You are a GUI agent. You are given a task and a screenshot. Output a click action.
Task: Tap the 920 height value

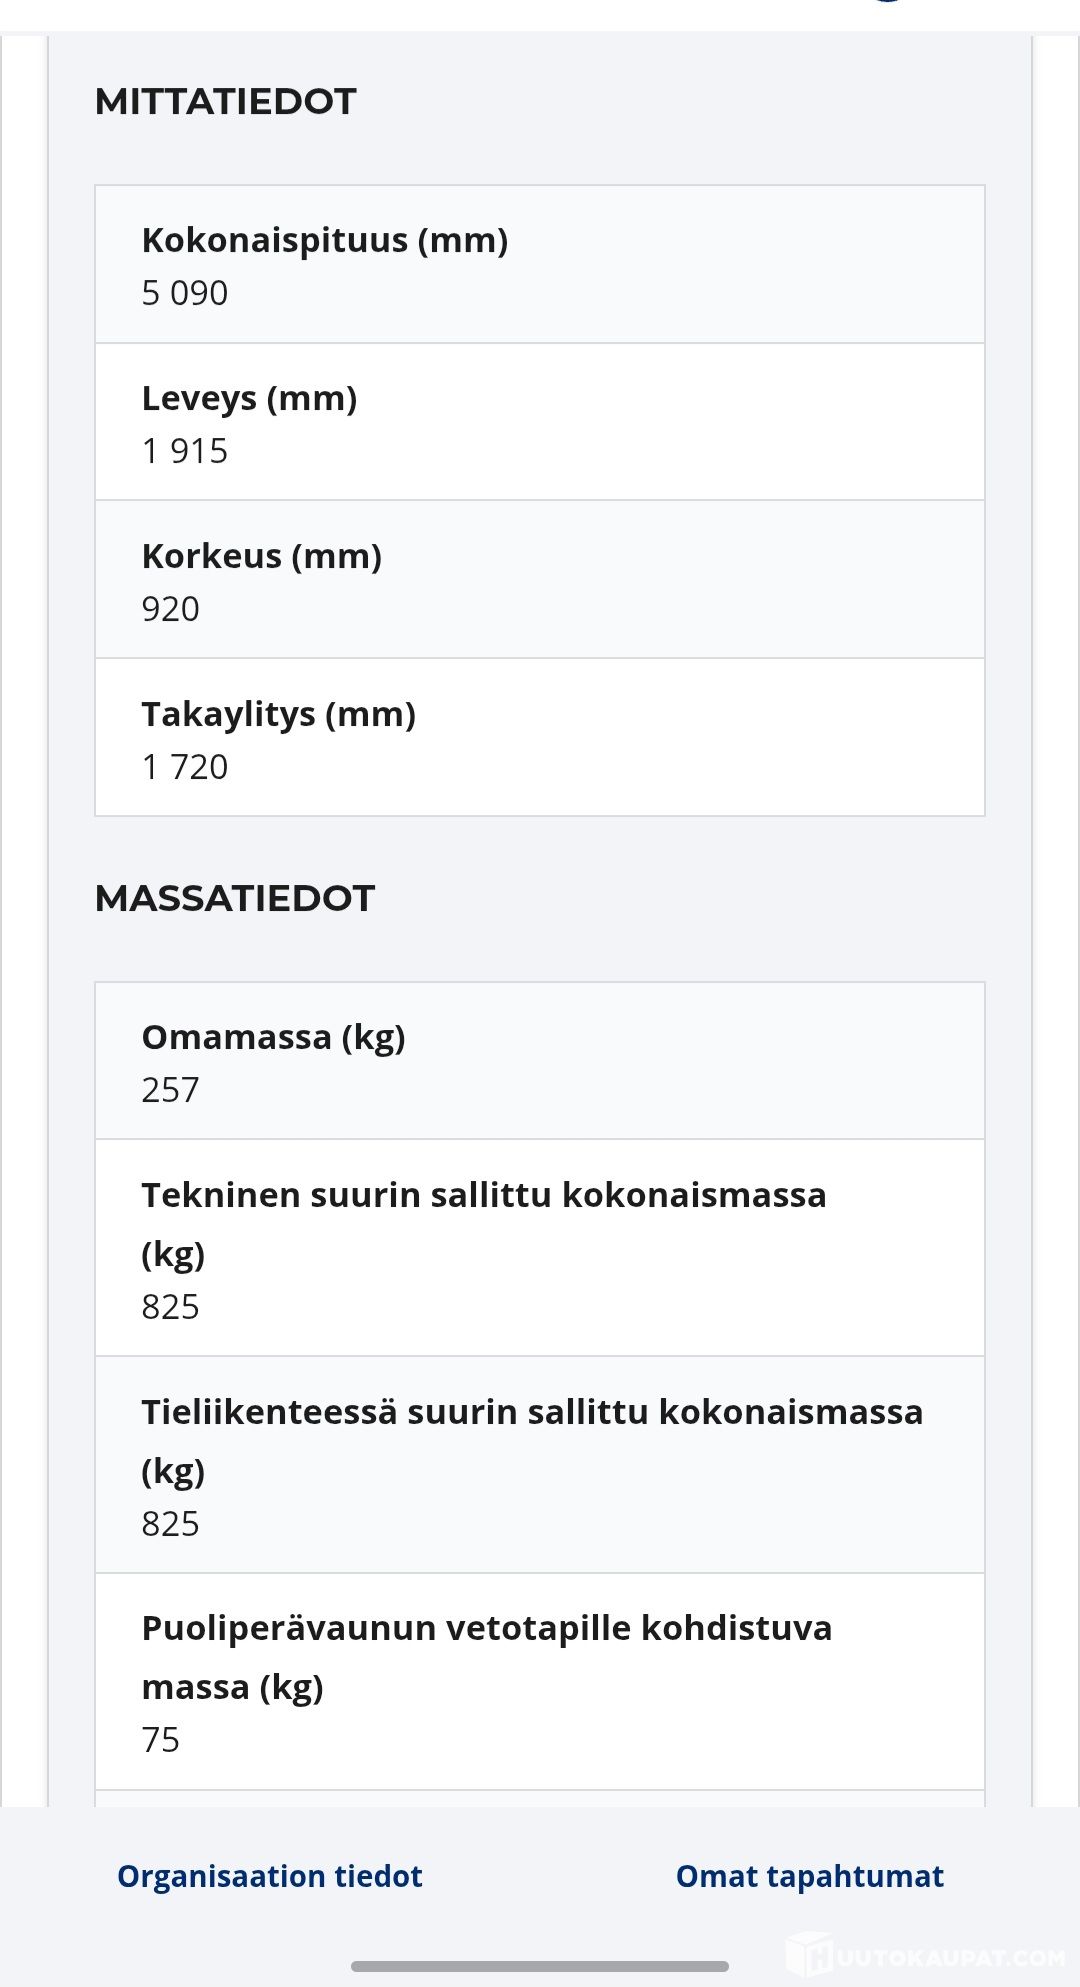(170, 609)
